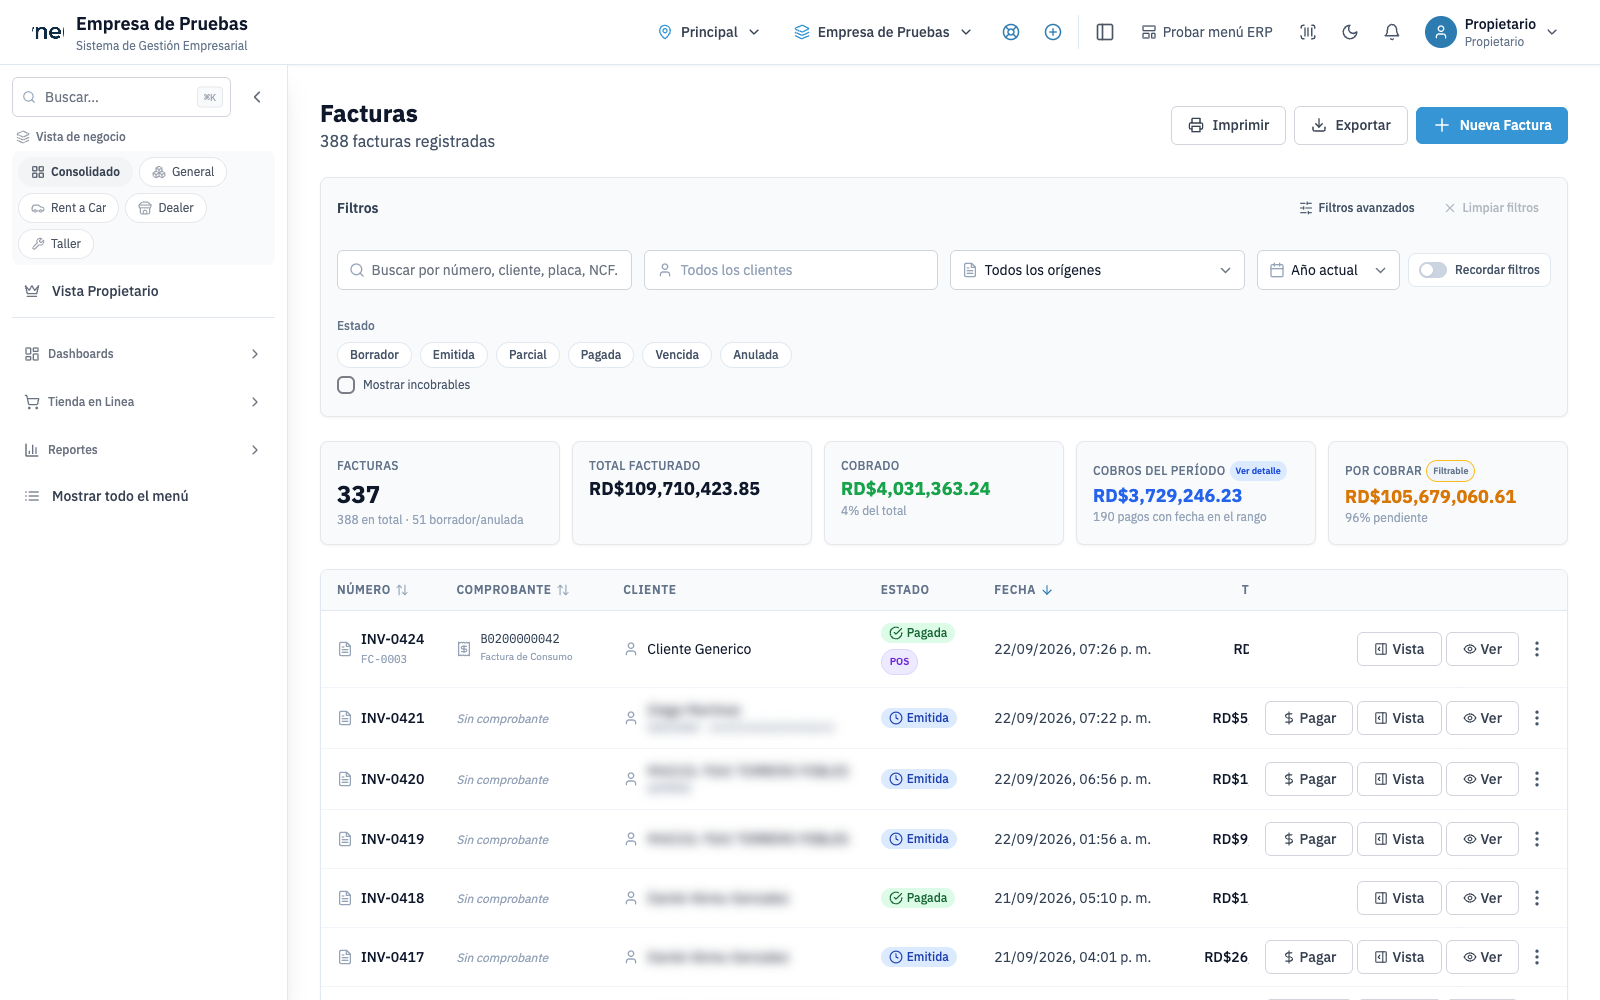The height and width of the screenshot is (1000, 1600).
Task: Sort by Comprobante column arrows
Action: 563,590
